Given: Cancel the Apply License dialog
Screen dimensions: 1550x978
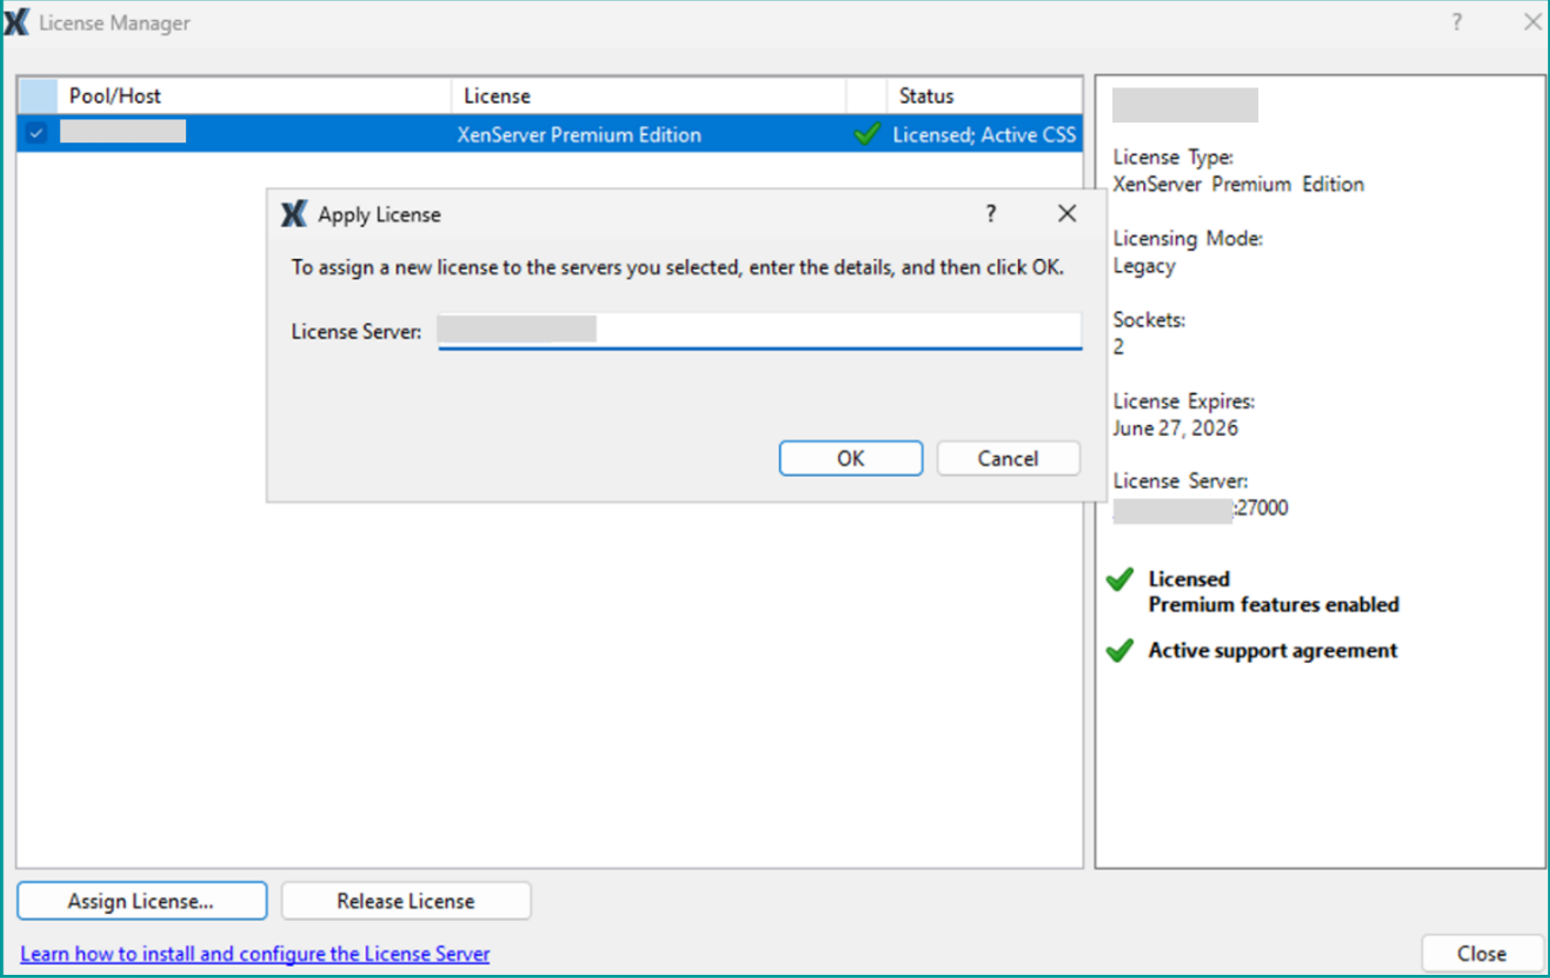Looking at the screenshot, I should [1007, 458].
